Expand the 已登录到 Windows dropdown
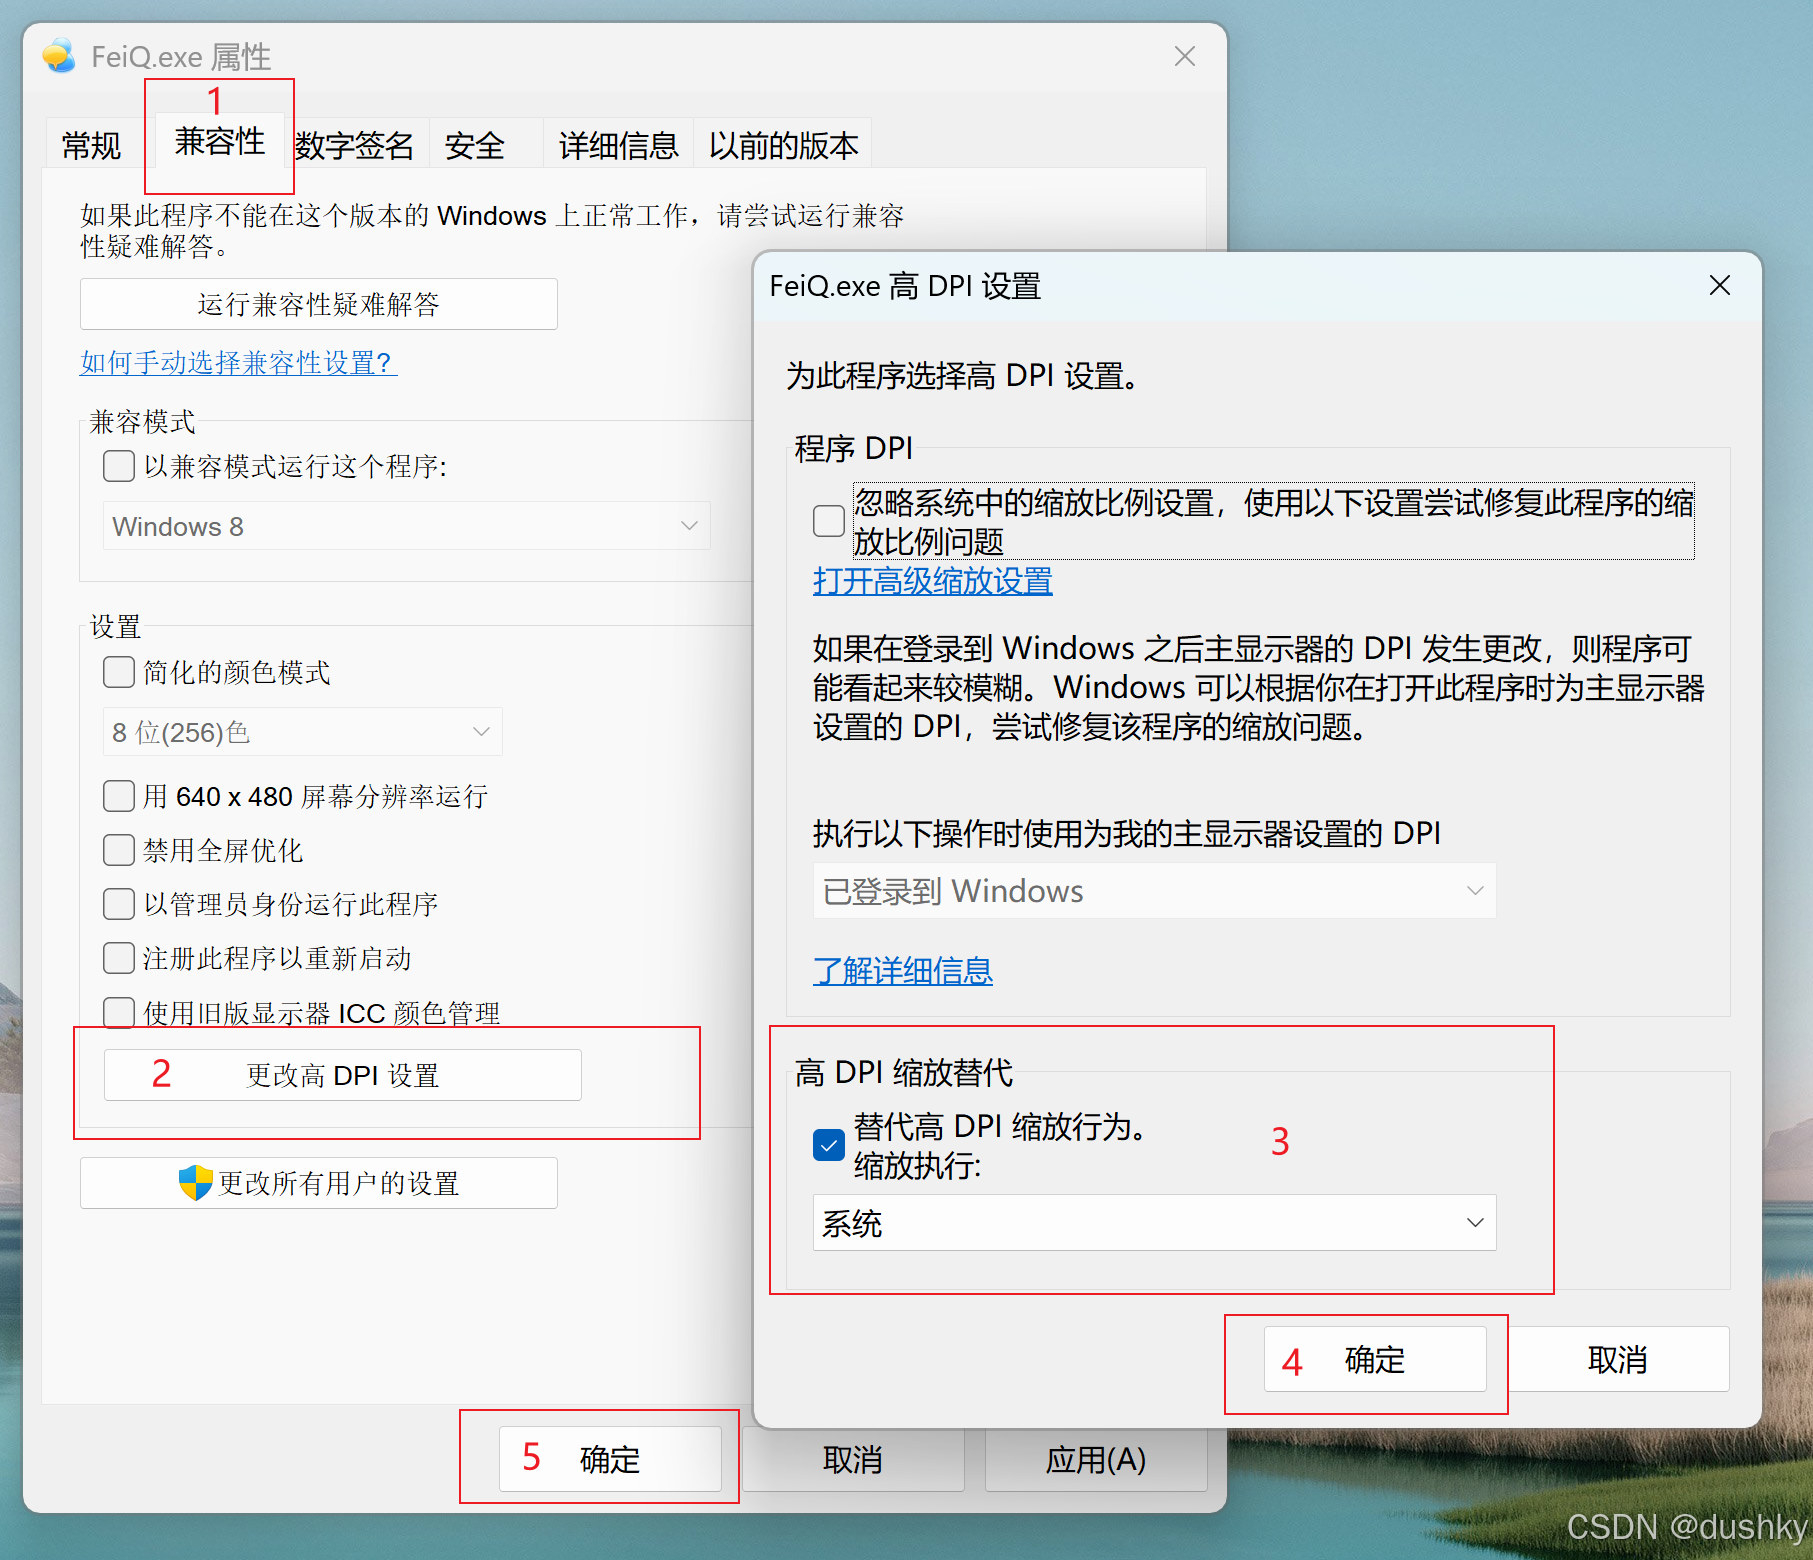Screen dimensions: 1813x1560 coord(1155,890)
